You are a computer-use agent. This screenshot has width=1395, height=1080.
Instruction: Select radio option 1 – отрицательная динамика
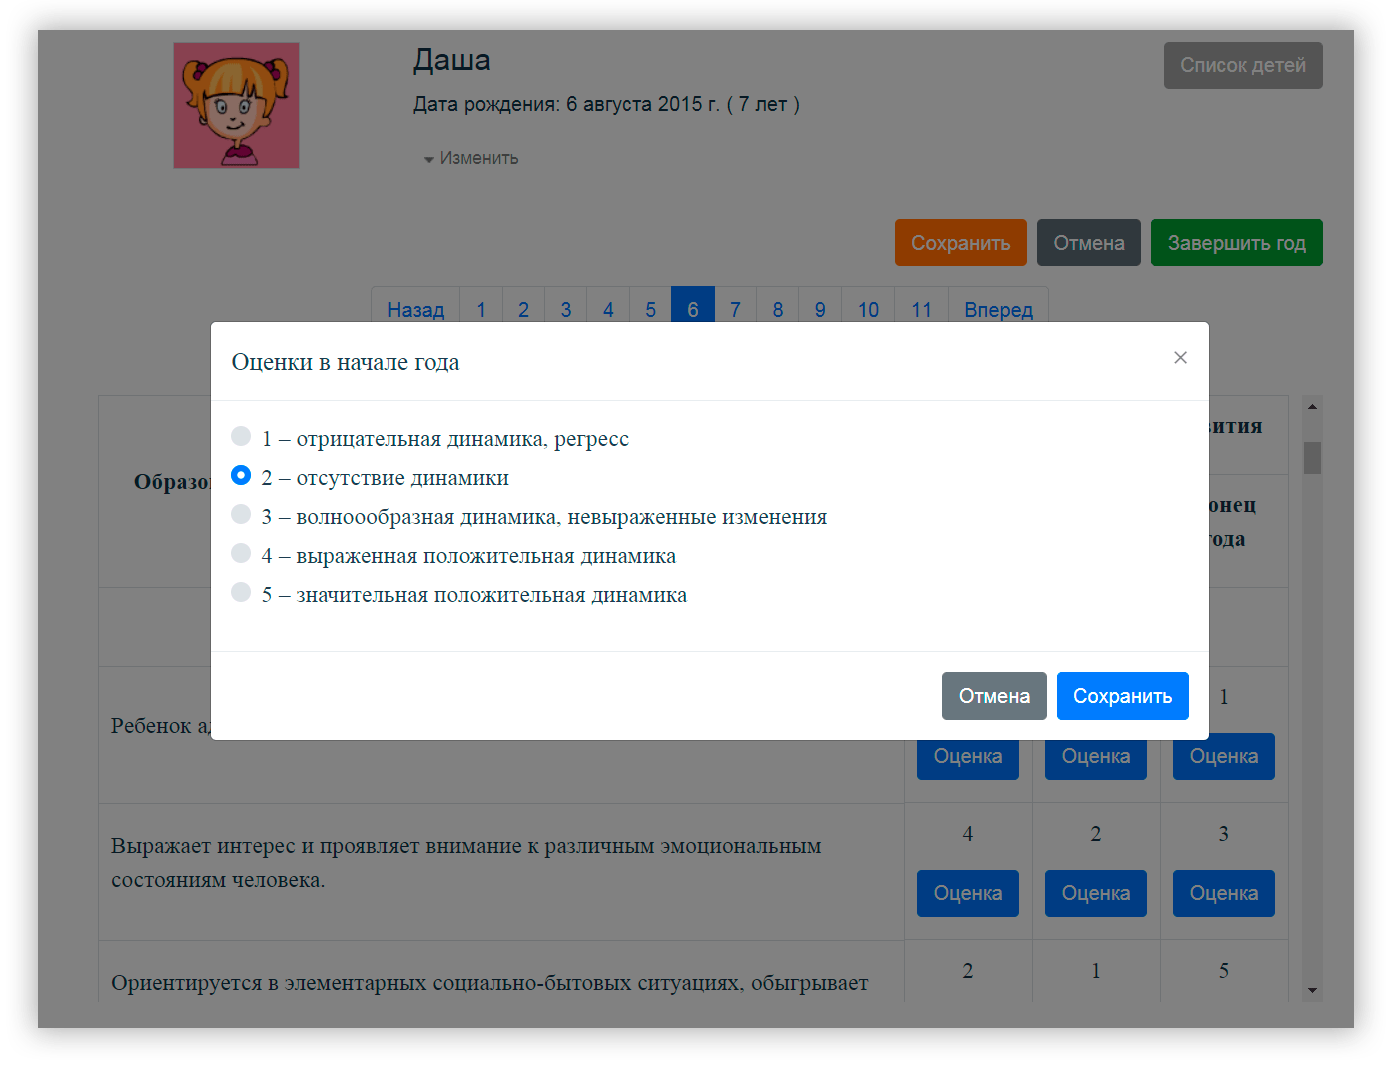coord(241,437)
